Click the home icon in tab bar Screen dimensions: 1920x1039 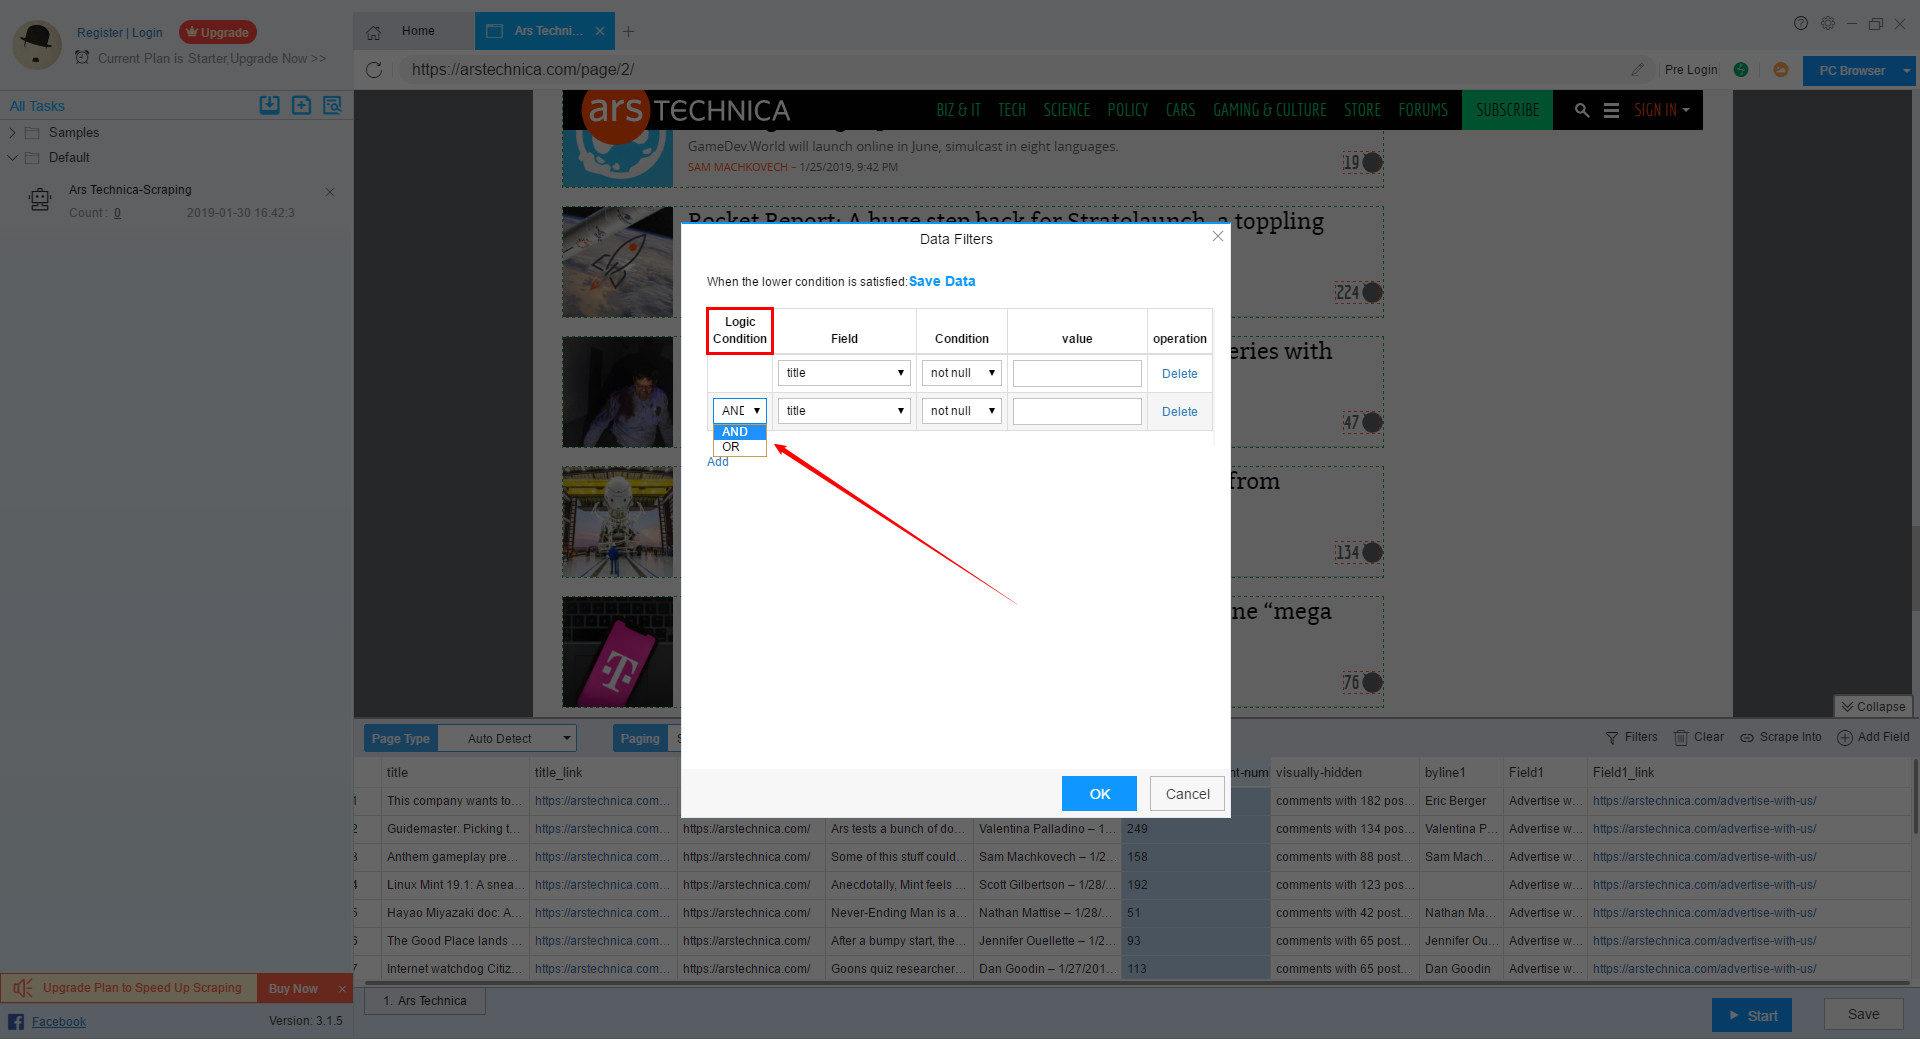coord(373,32)
